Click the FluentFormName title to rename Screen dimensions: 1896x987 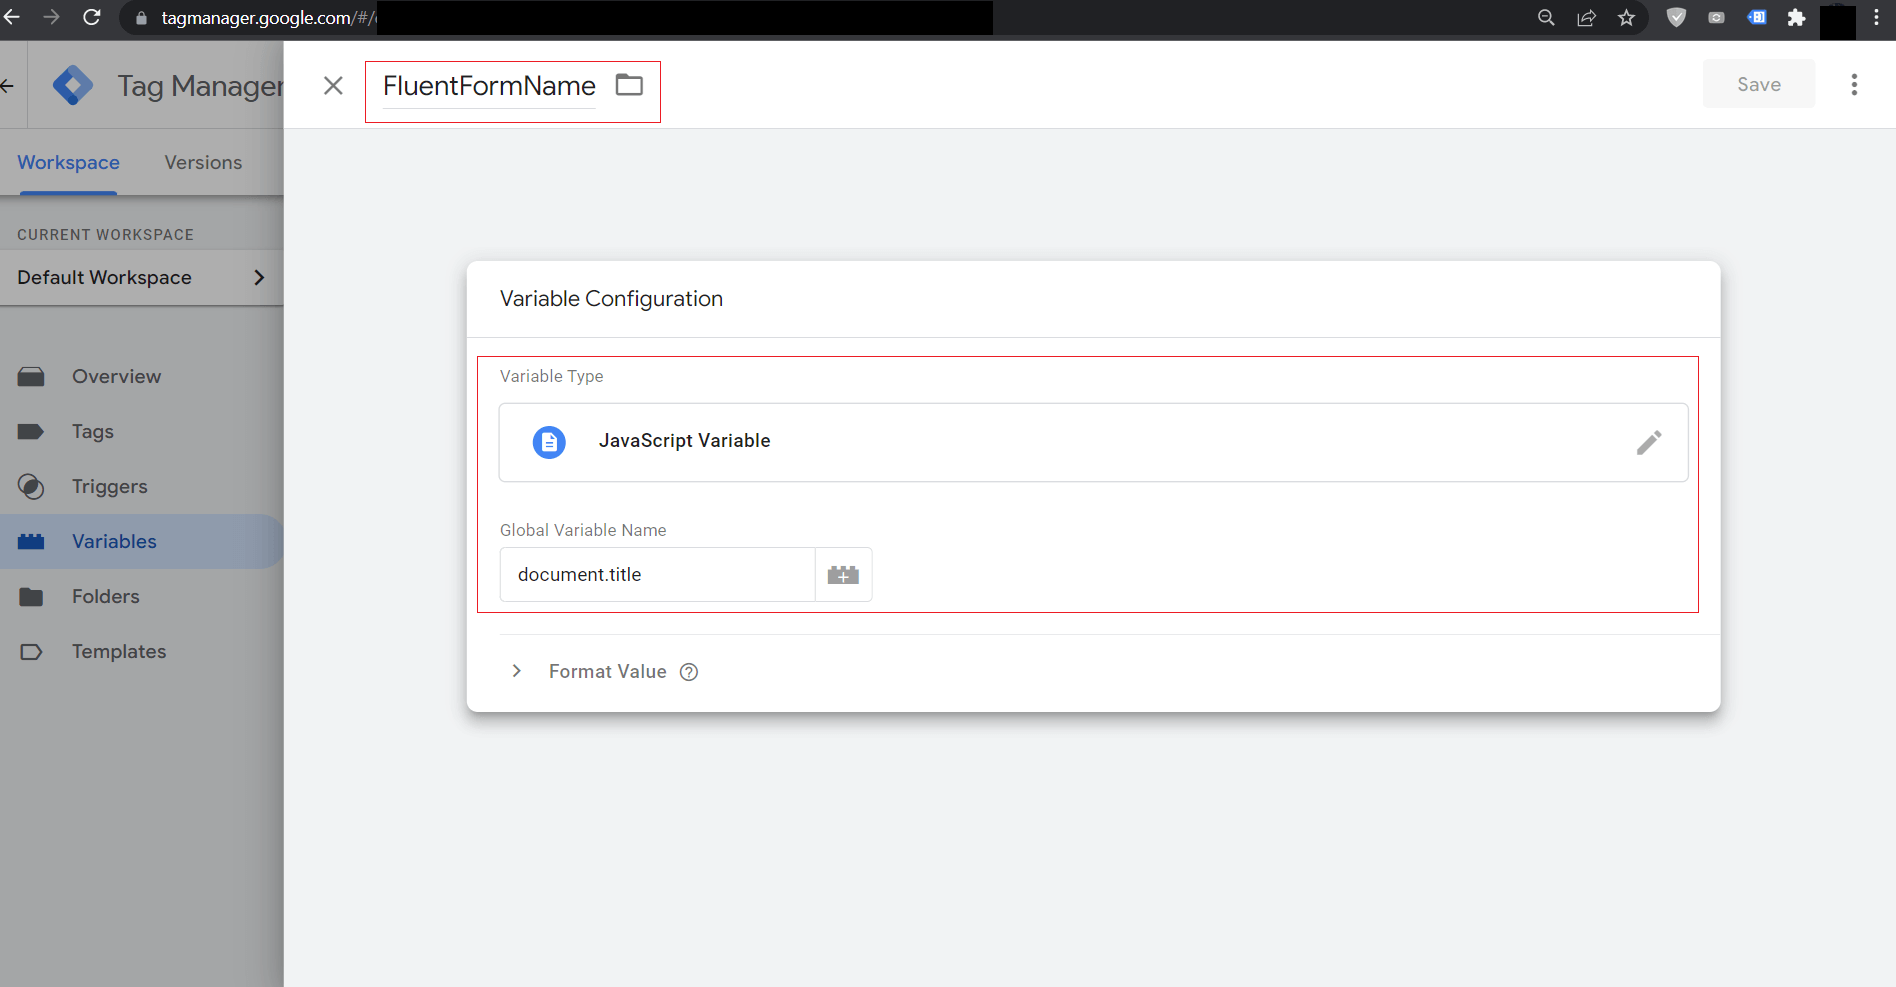[x=489, y=86]
